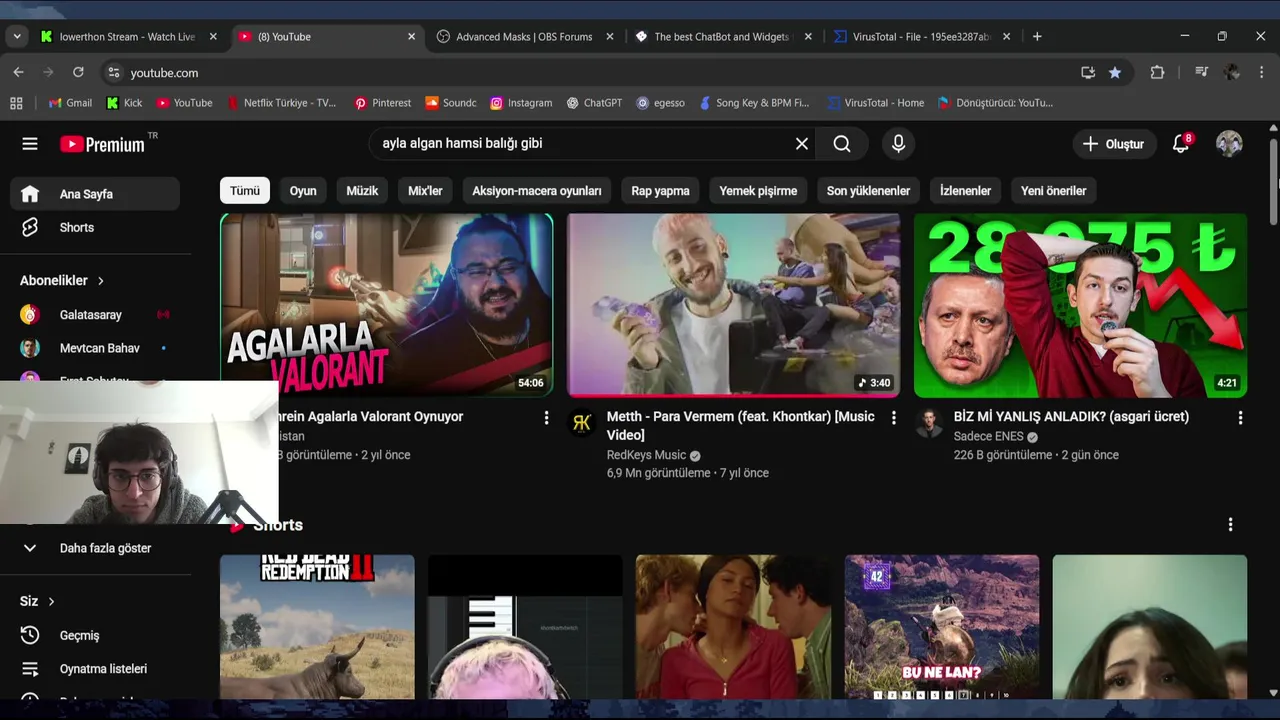Image resolution: width=1280 pixels, height=720 pixels.
Task: Clear the search box with the X icon
Action: coord(802,144)
